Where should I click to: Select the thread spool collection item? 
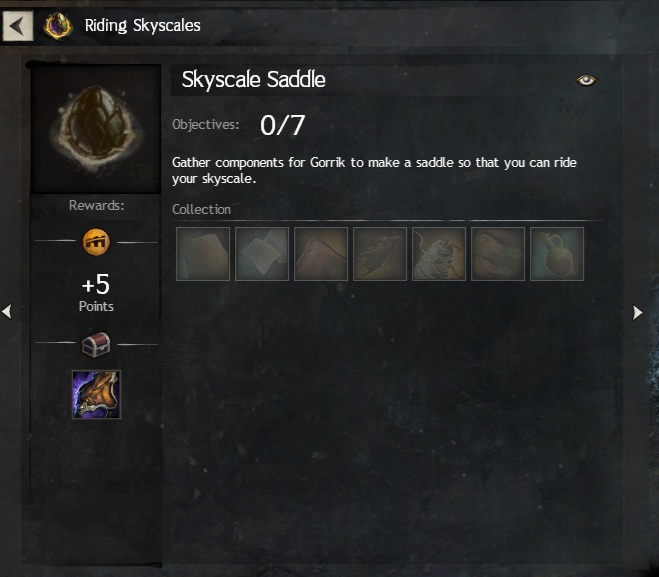(439, 254)
